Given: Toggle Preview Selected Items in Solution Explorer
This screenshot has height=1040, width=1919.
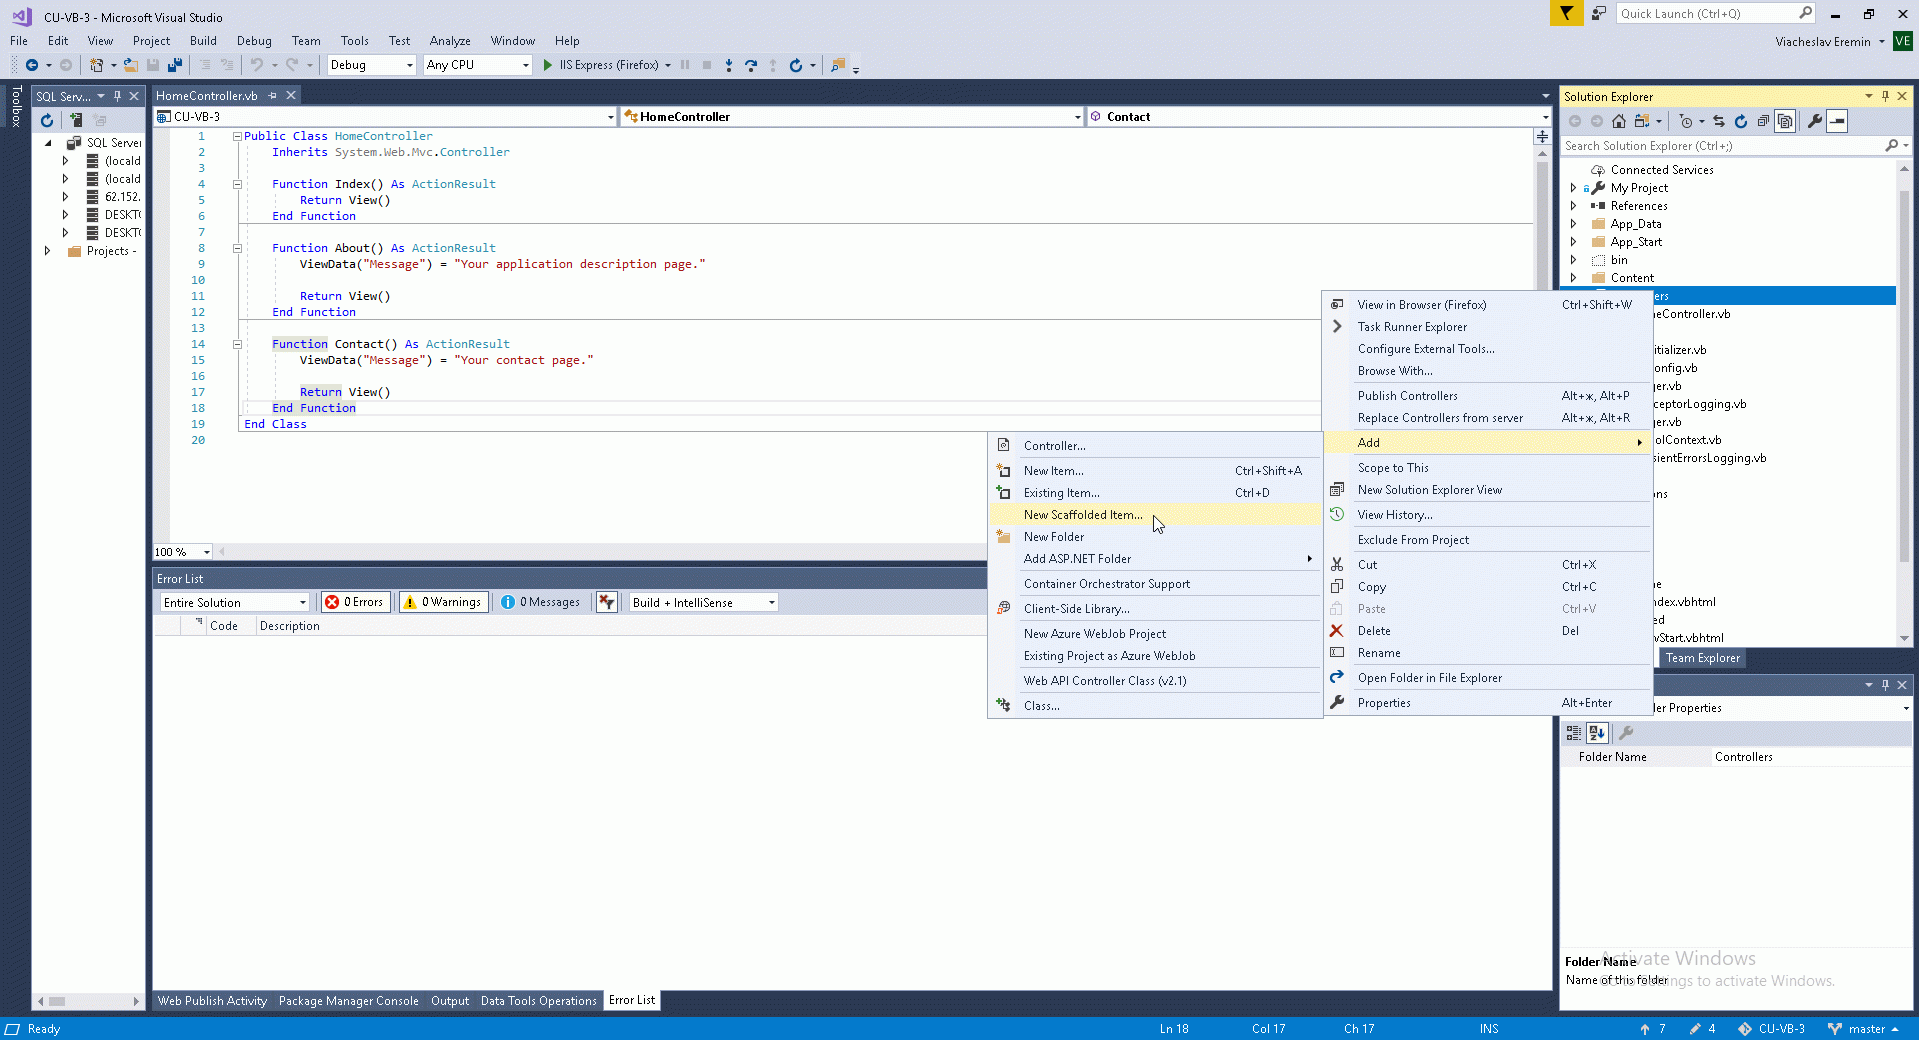Looking at the screenshot, I should tap(1837, 121).
